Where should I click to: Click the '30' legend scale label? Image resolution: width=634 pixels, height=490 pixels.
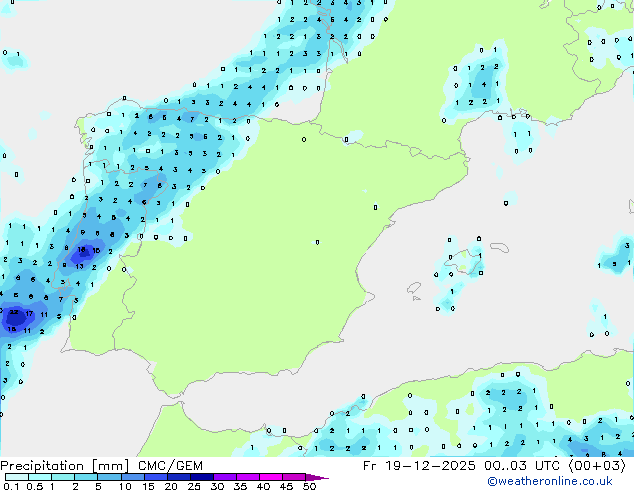click(217, 486)
